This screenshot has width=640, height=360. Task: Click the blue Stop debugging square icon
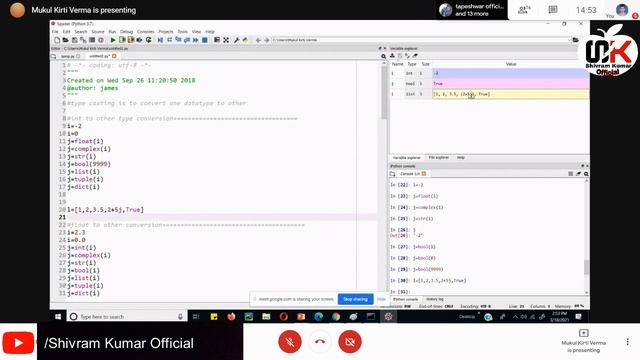coord(205,40)
